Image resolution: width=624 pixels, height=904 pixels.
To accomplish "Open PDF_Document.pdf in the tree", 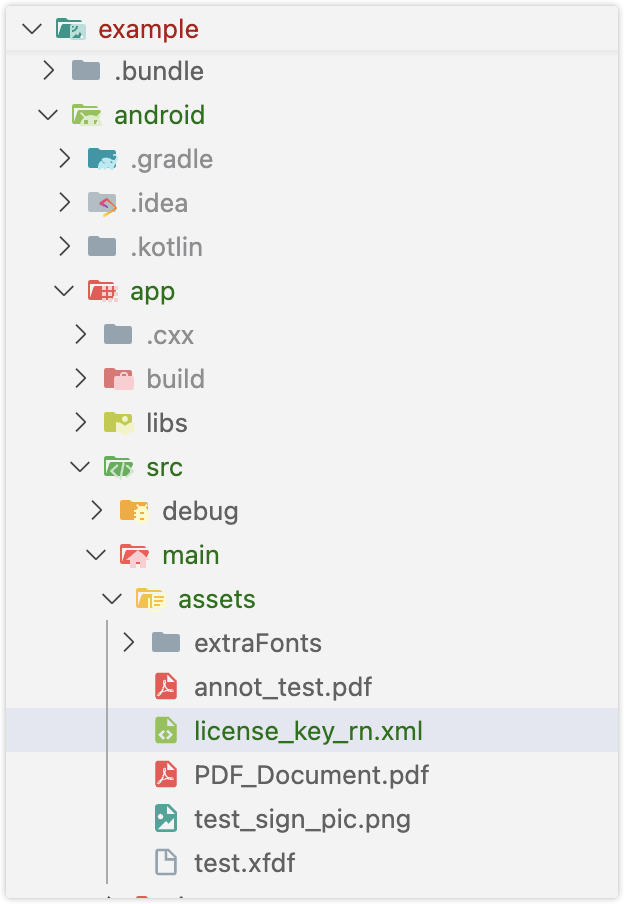I will (x=312, y=775).
